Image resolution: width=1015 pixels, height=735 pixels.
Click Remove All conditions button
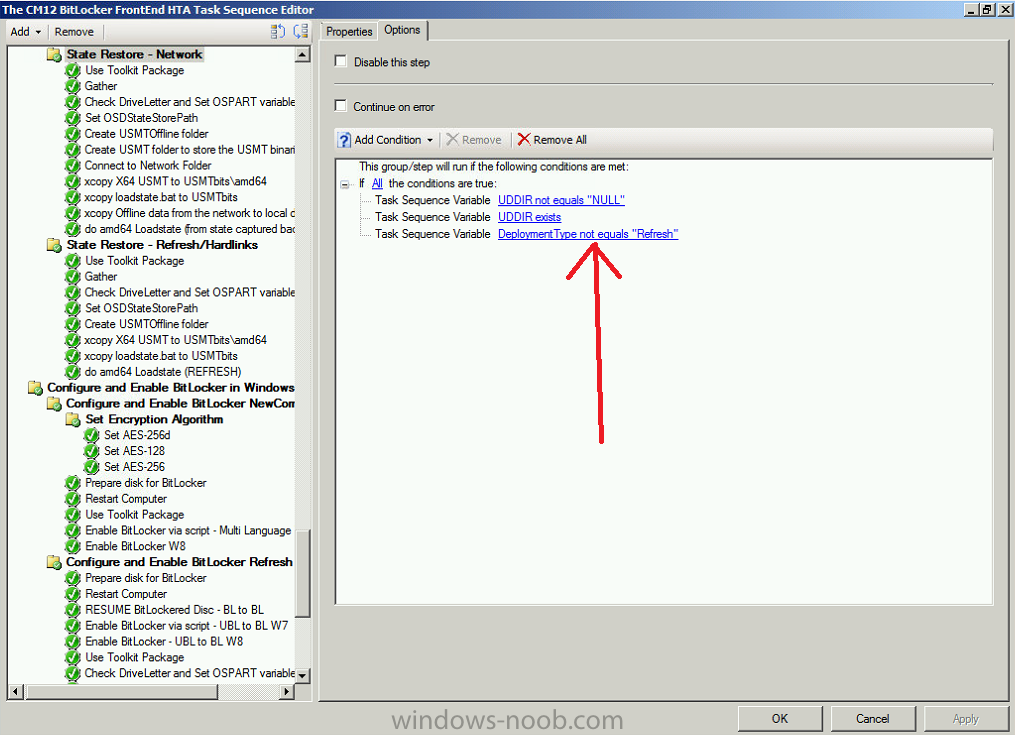[552, 140]
